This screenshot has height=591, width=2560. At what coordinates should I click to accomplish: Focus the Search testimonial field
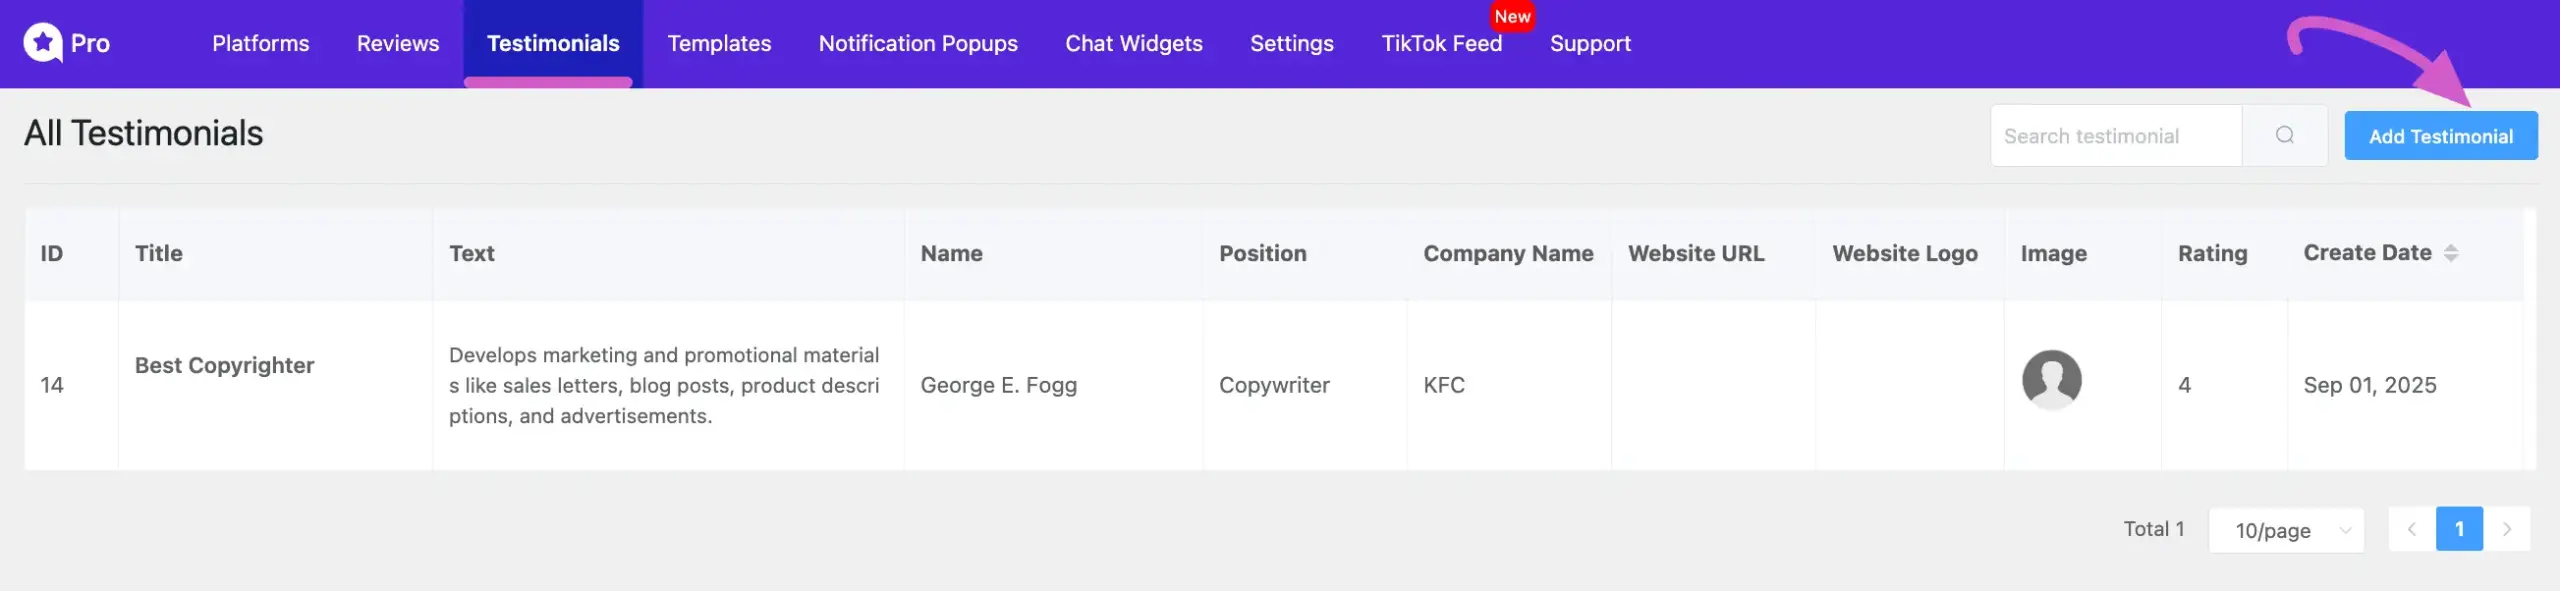tap(2115, 136)
